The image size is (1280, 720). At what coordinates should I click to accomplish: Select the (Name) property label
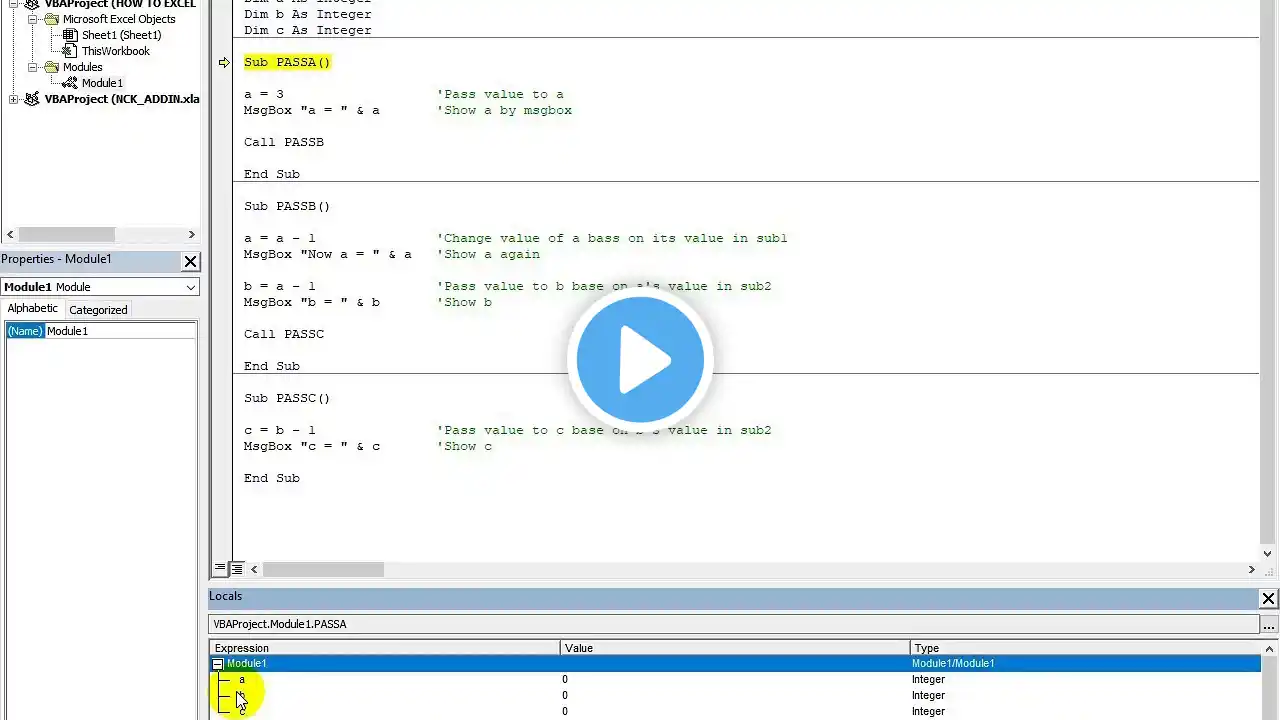click(25, 331)
